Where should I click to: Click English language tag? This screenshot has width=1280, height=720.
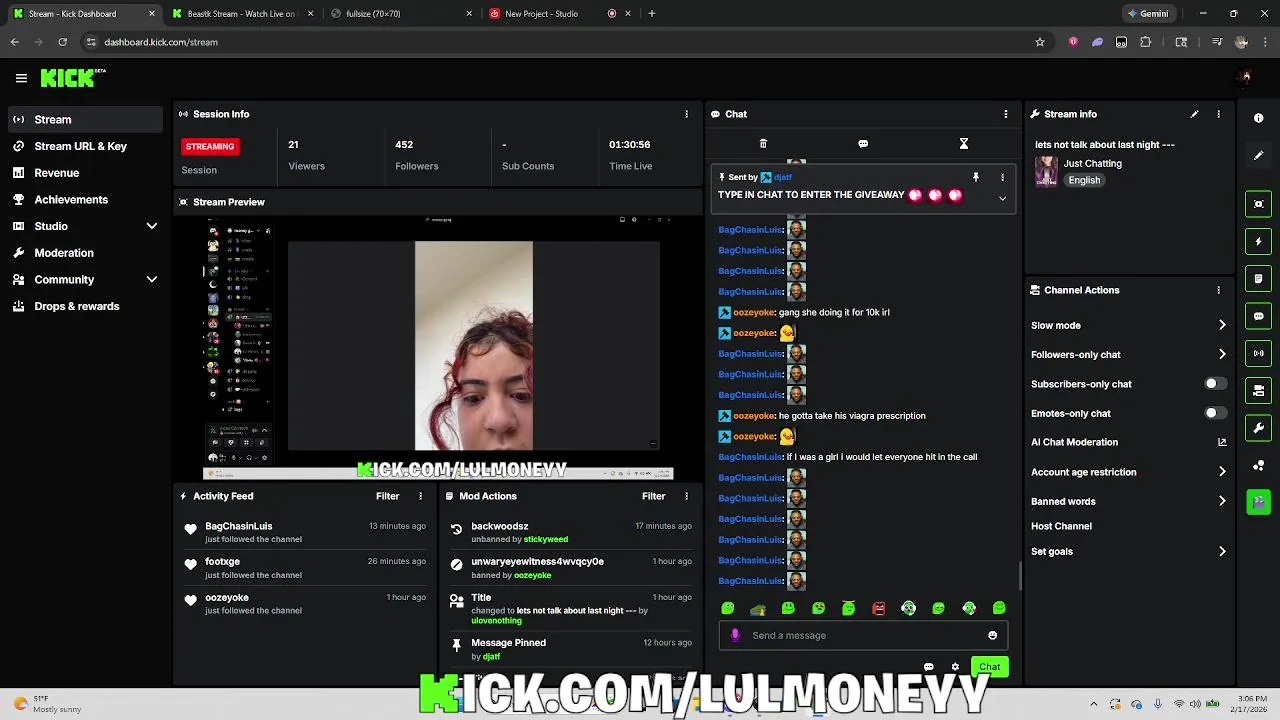(x=1084, y=180)
